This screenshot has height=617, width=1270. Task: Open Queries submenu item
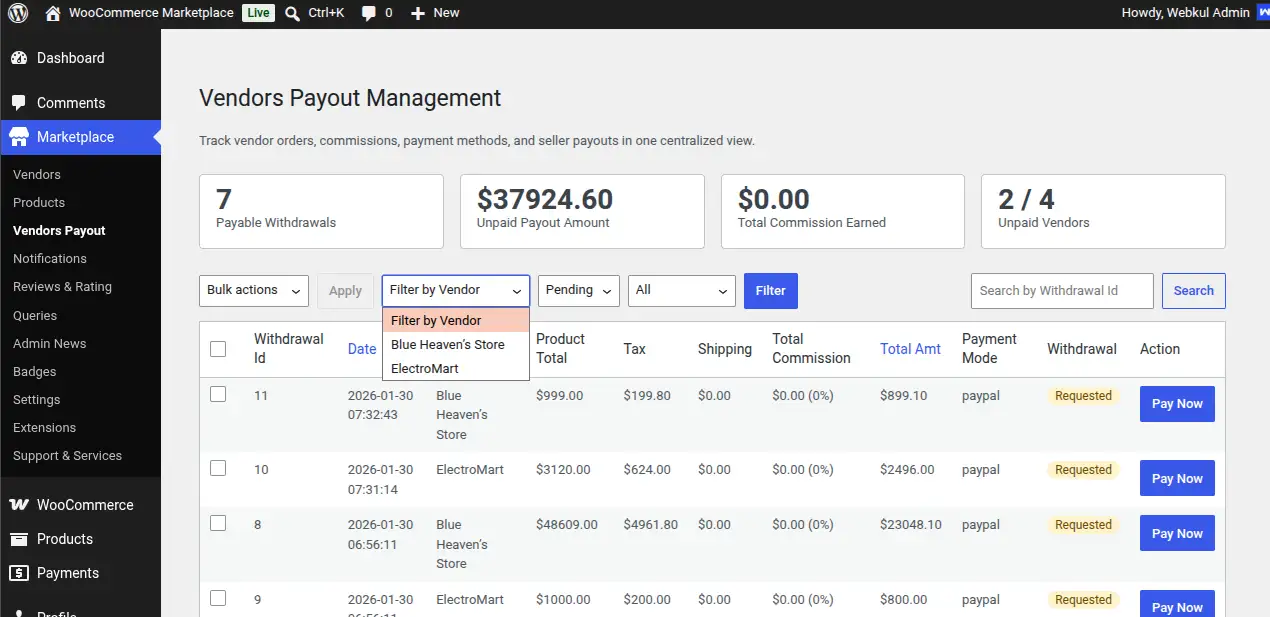35,315
